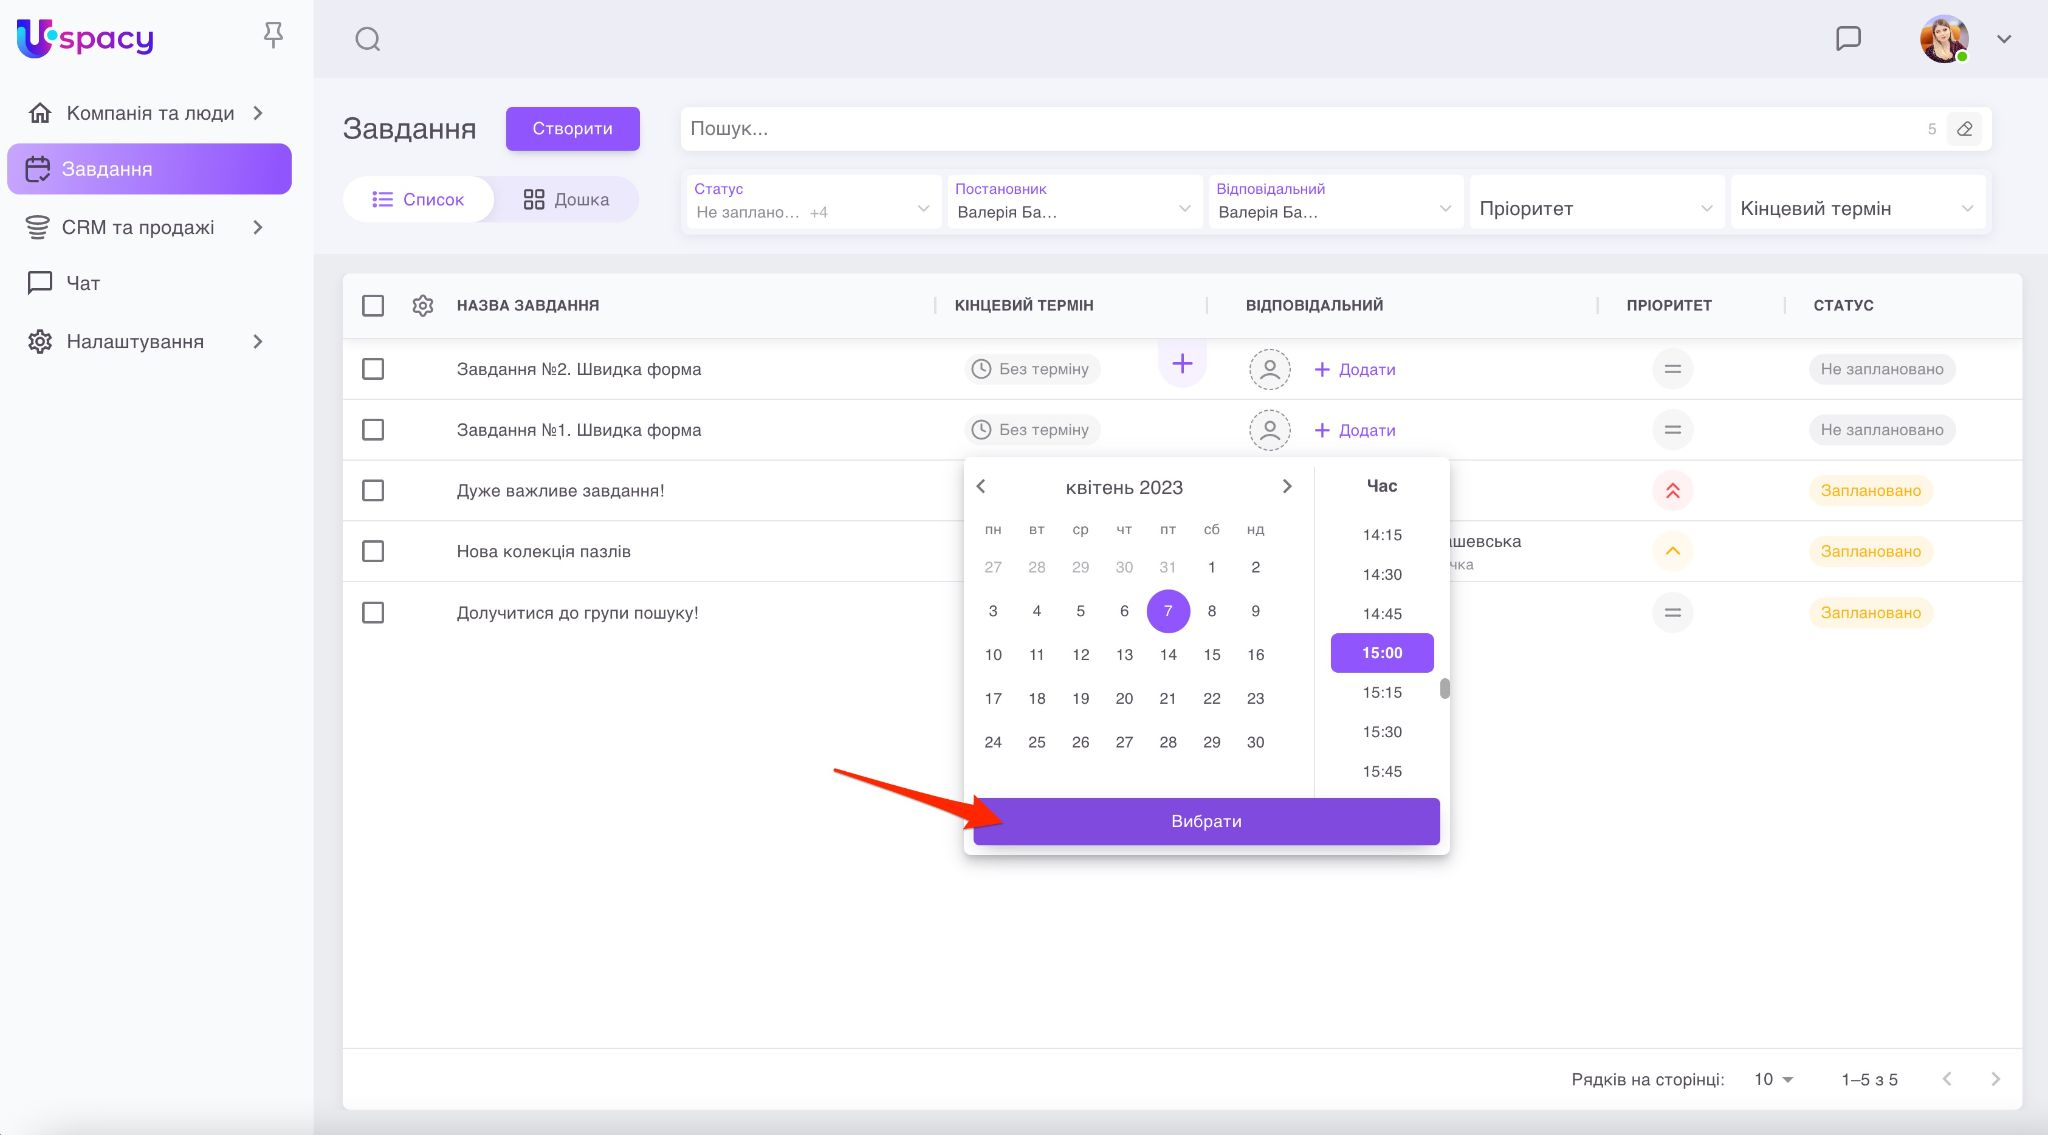Open table column settings gear icon

(x=423, y=305)
